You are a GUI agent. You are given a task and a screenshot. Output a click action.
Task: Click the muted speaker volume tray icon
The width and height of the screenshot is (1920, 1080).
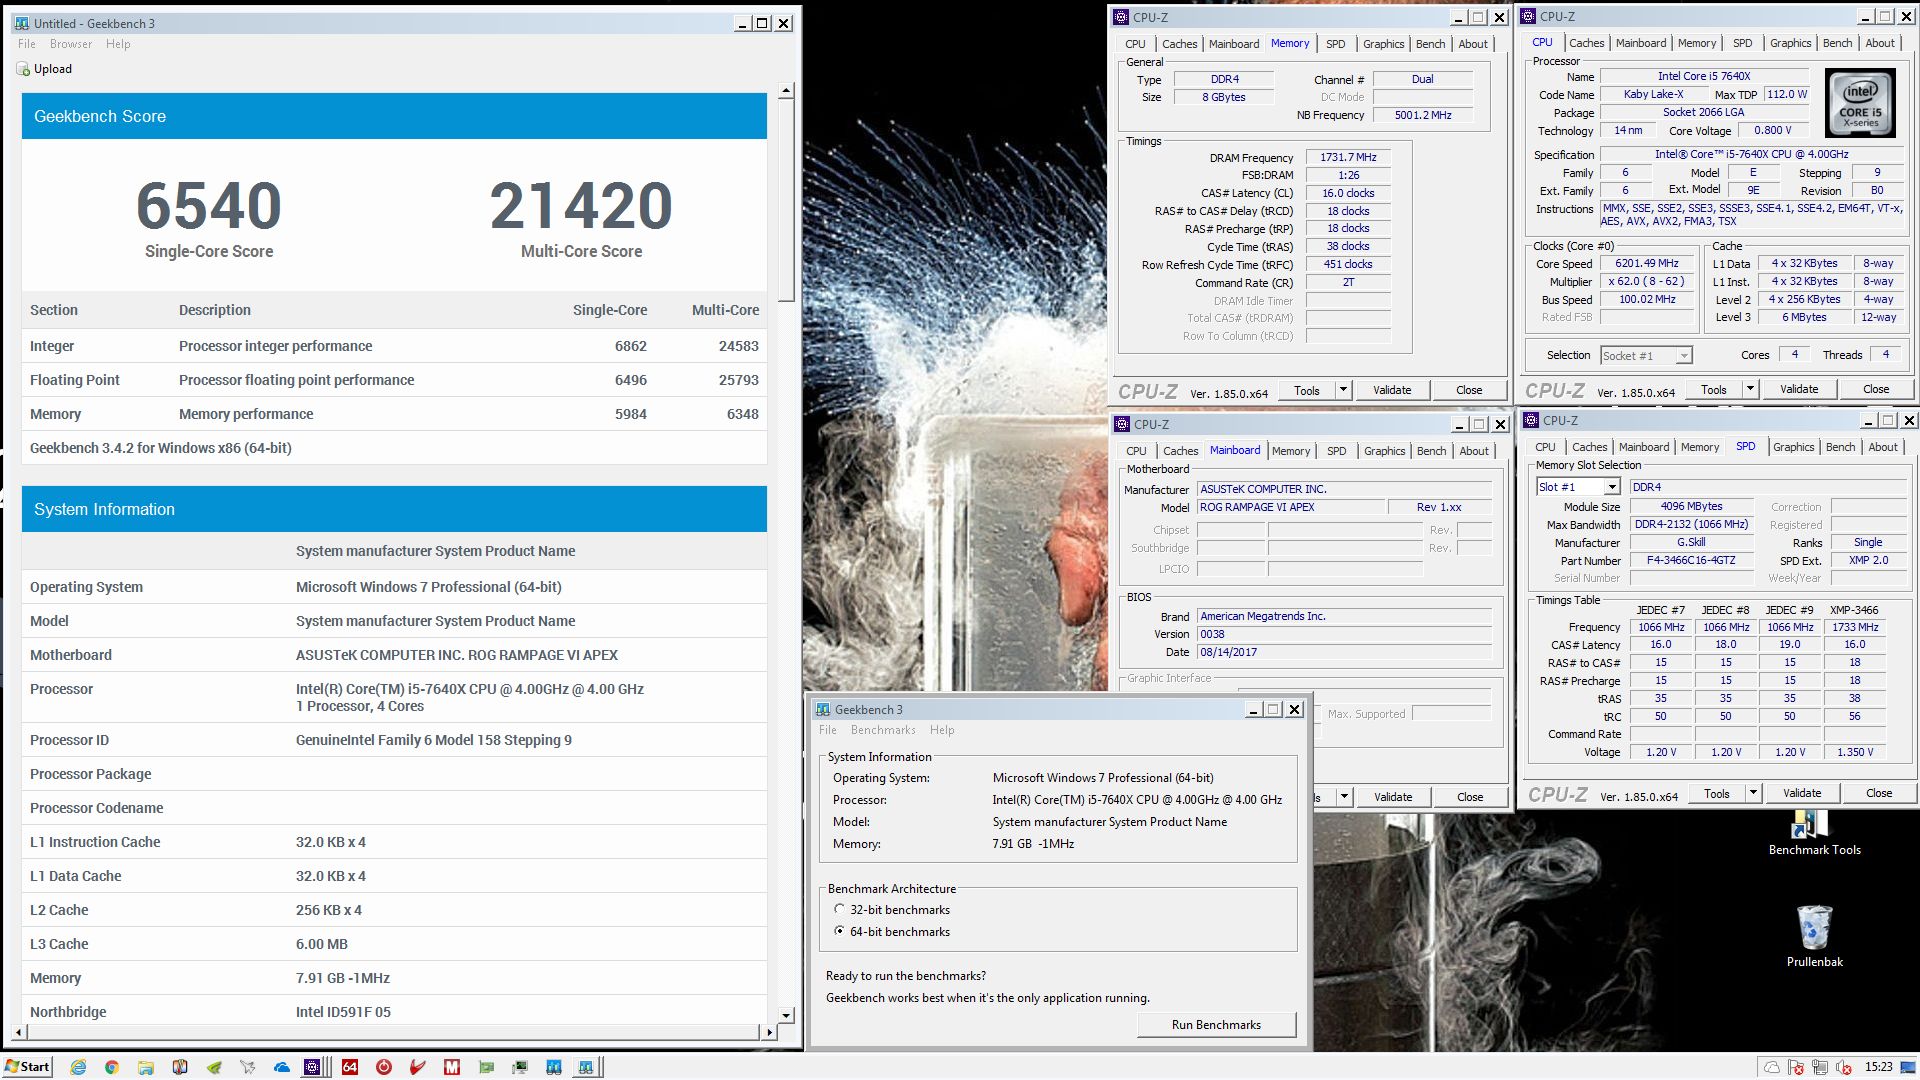pyautogui.click(x=1845, y=1067)
